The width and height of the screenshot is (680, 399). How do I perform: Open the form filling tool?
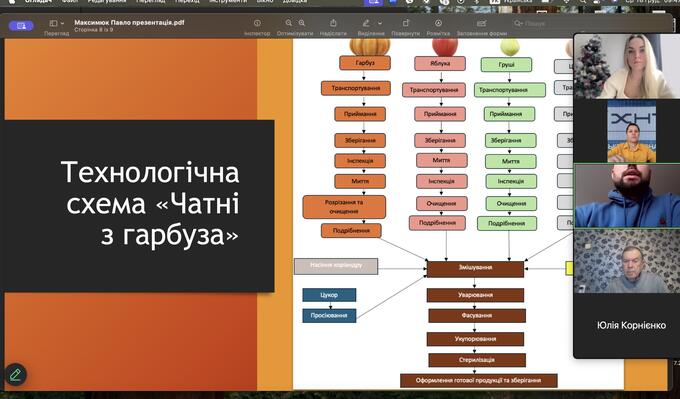coord(481,23)
